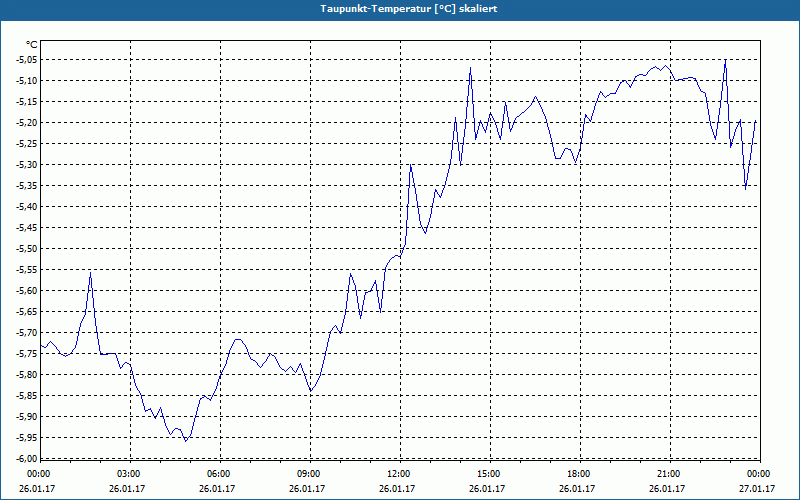Pick the '26.01.17' date under 15:00

[487, 488]
